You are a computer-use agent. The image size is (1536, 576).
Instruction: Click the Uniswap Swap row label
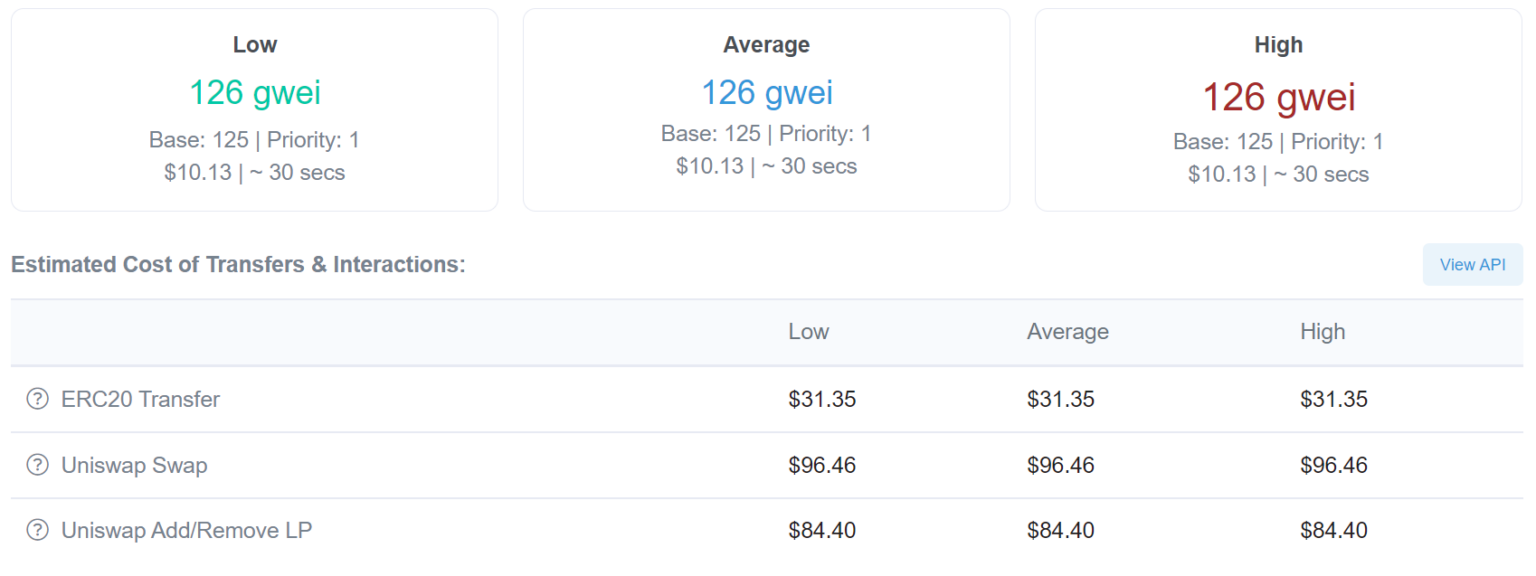[134, 465]
